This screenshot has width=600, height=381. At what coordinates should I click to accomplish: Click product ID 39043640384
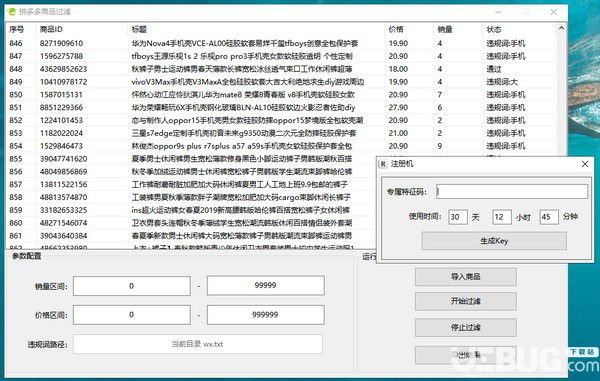(64, 236)
